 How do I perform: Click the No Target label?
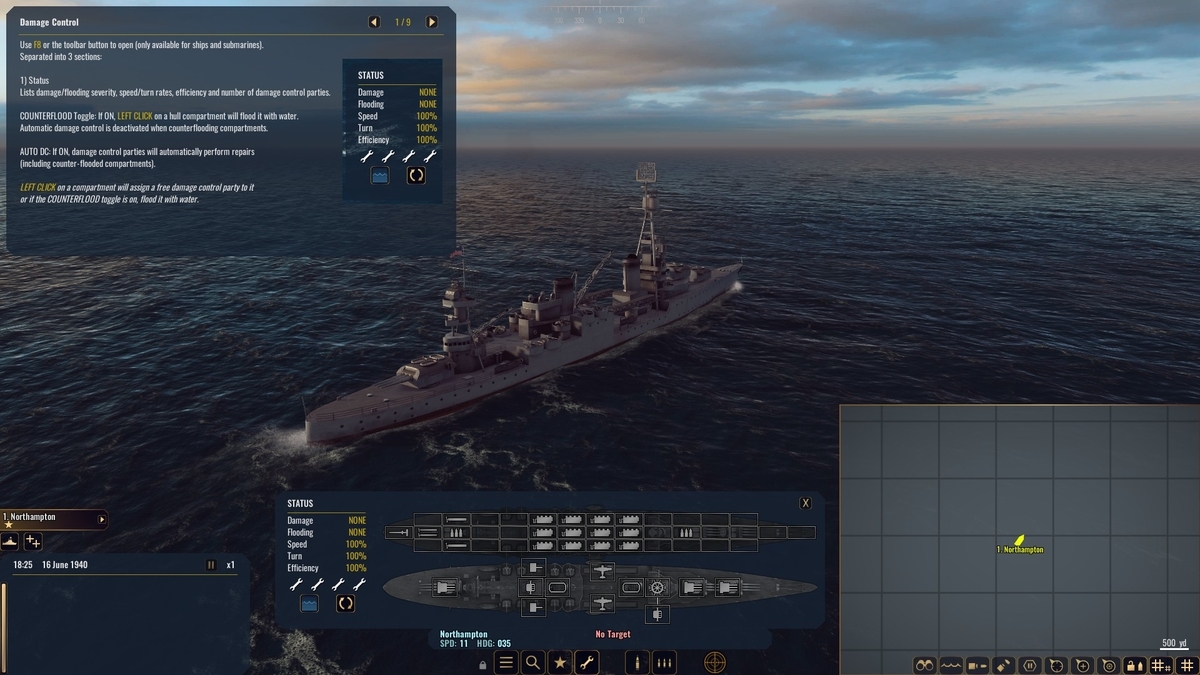coord(613,634)
